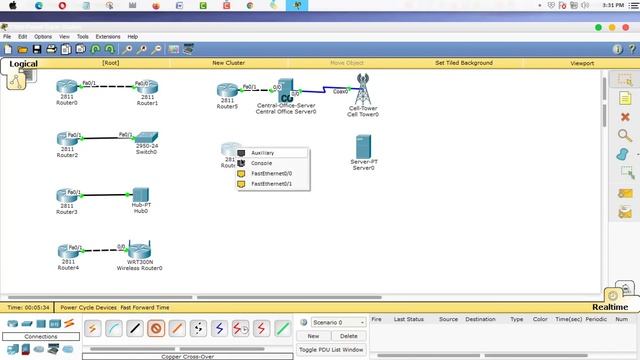The width and height of the screenshot is (640, 360).
Task: Click Power Cycle Devices
Action: tap(89, 307)
